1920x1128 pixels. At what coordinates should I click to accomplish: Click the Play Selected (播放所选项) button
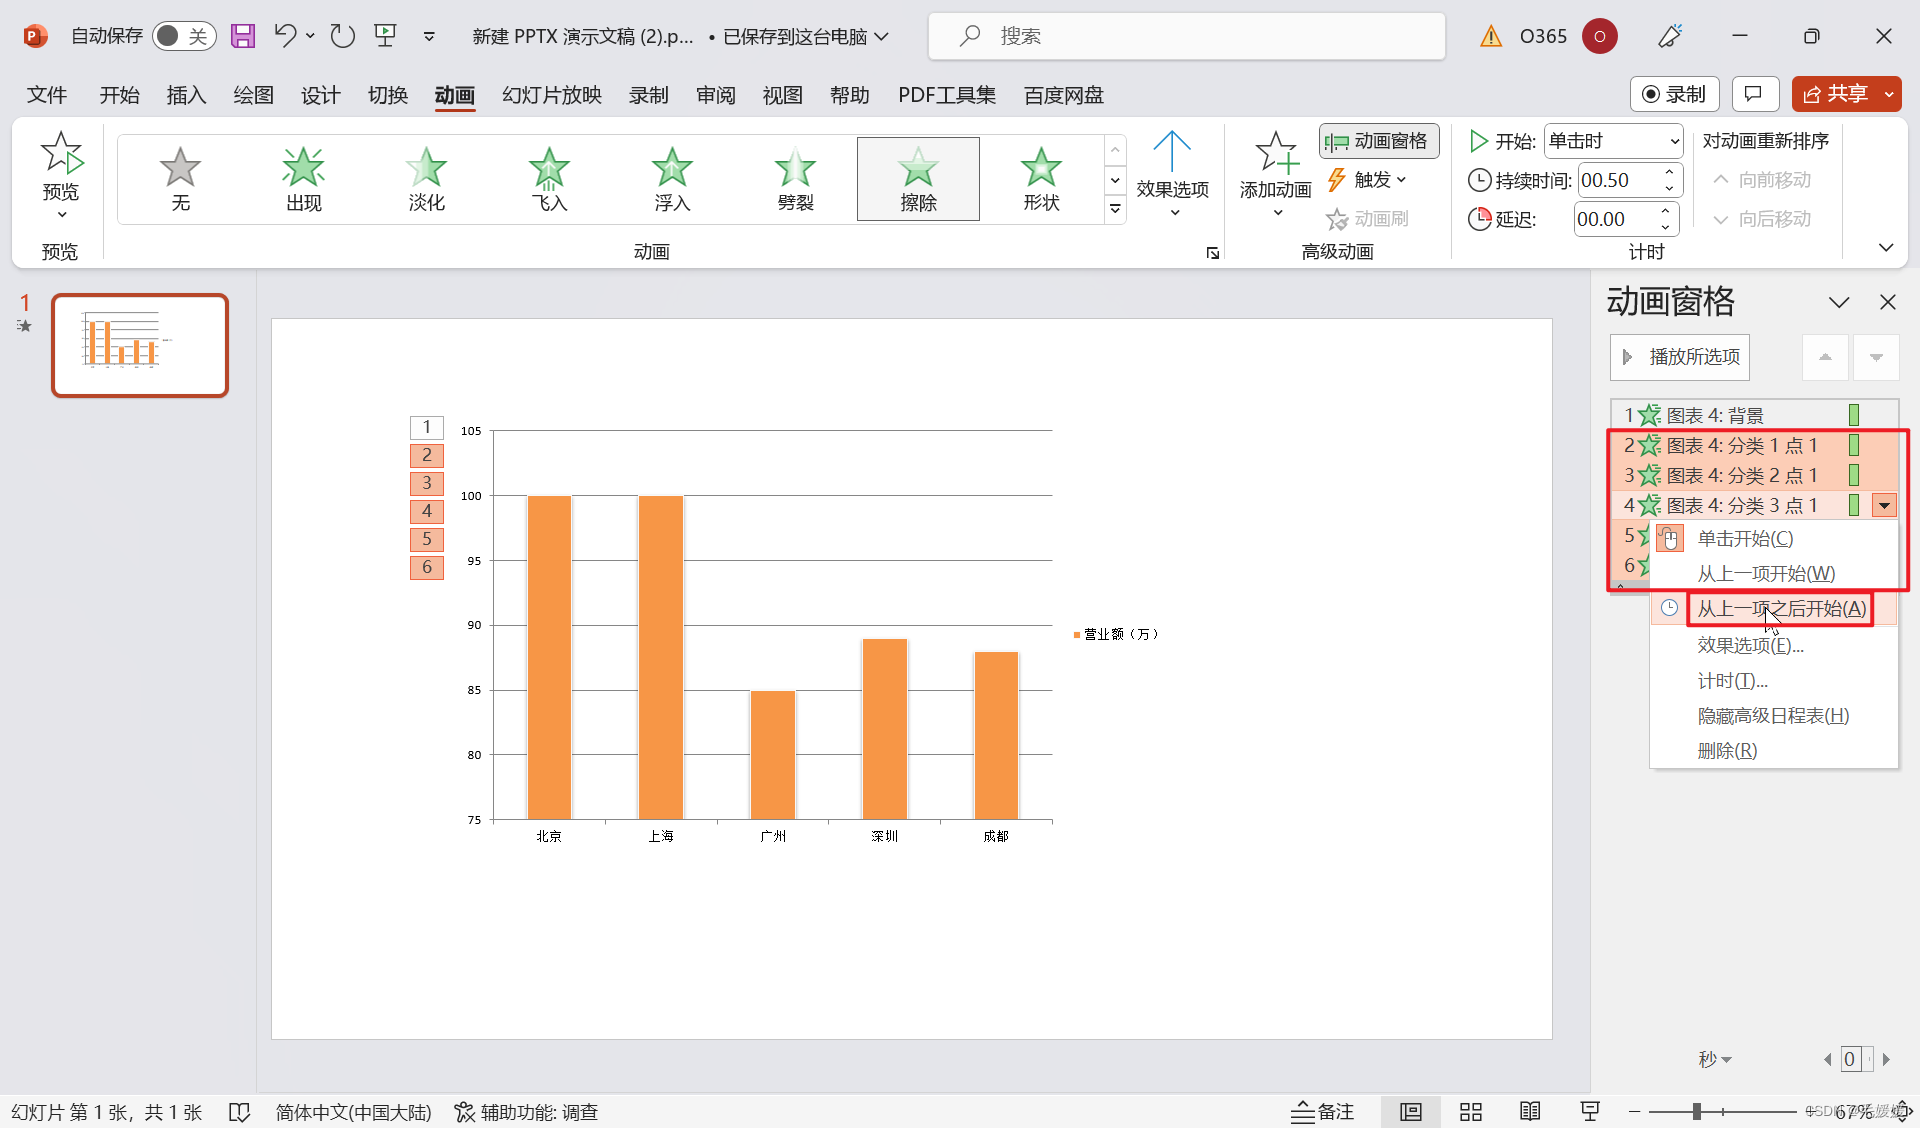click(x=1680, y=357)
